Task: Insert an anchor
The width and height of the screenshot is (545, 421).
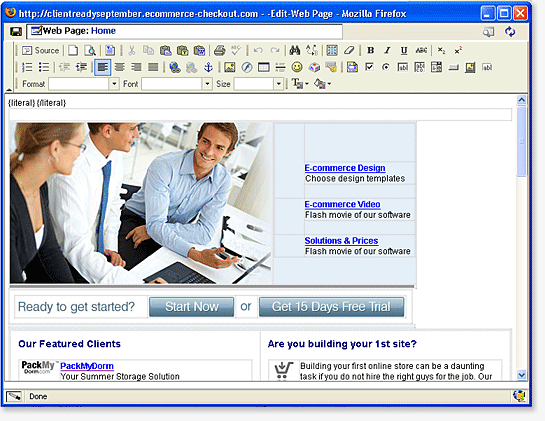Action: [208, 67]
